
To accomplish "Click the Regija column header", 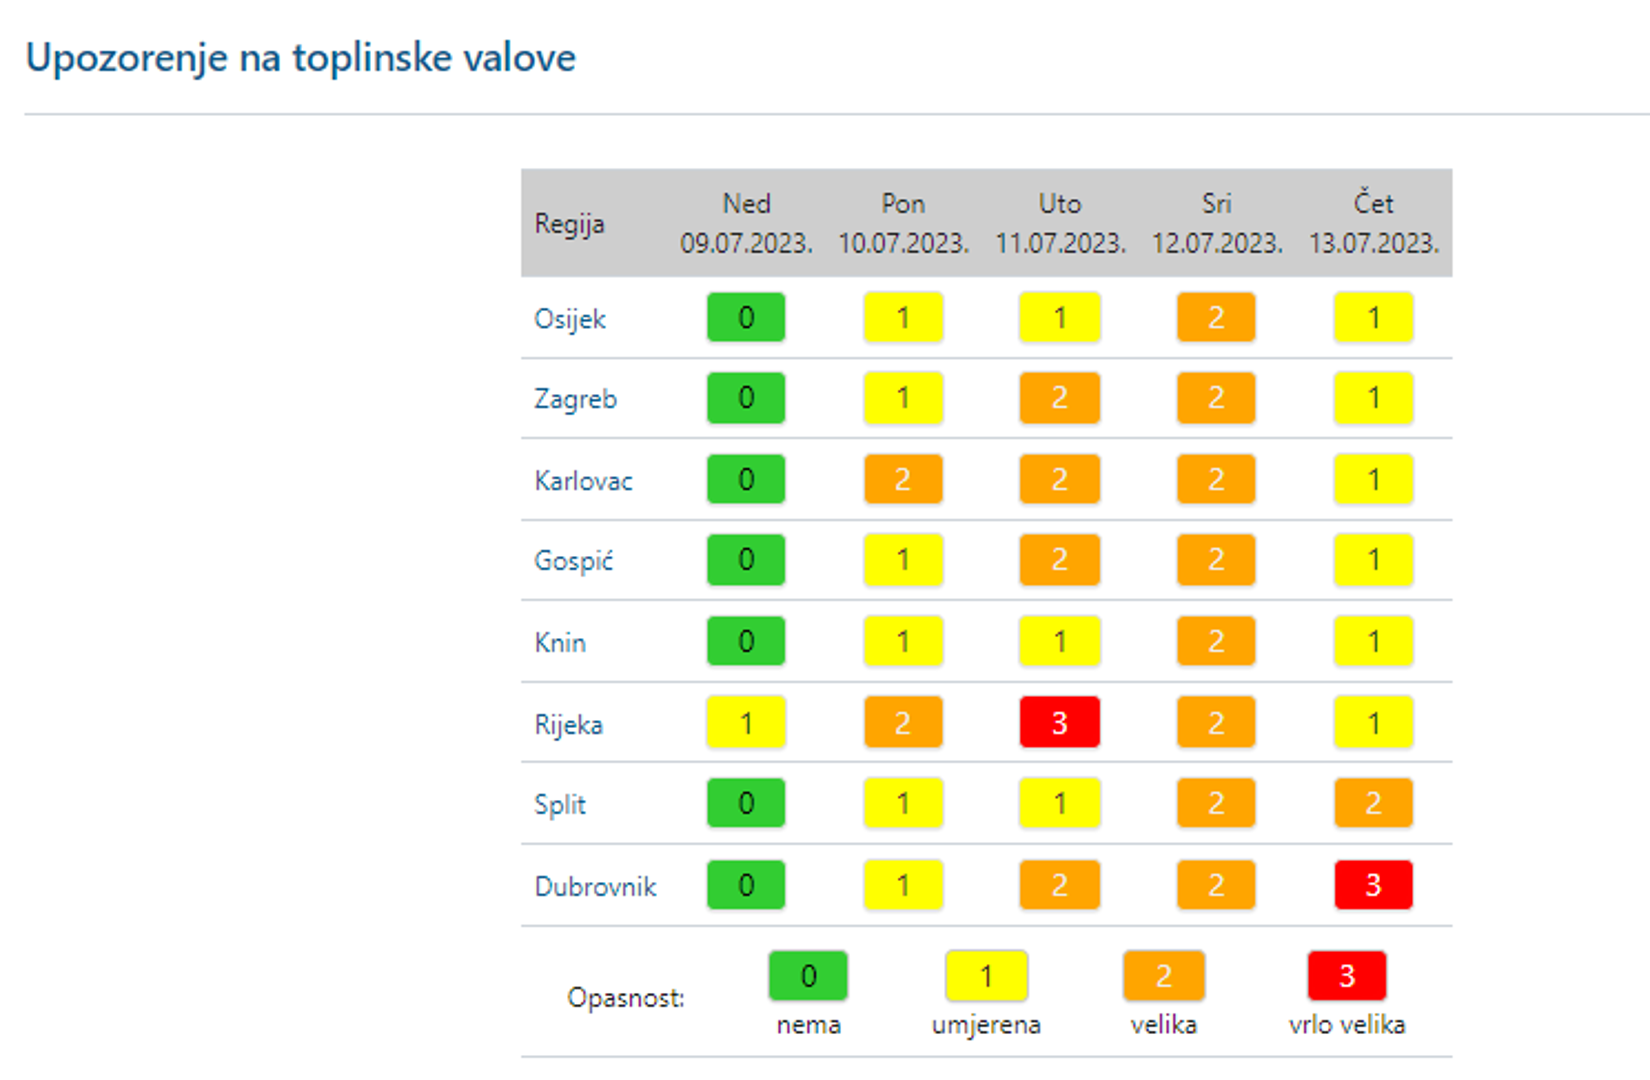I will 569,224.
